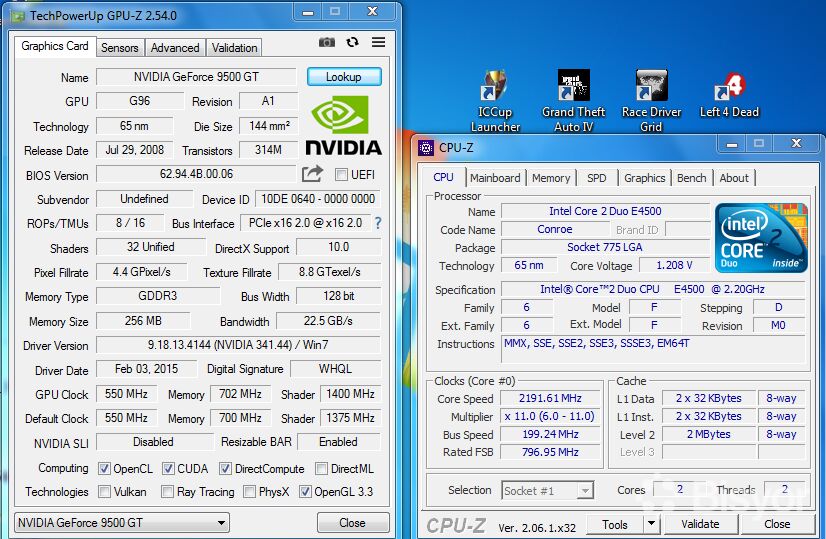Click the Code Name value Conroe

[555, 229]
